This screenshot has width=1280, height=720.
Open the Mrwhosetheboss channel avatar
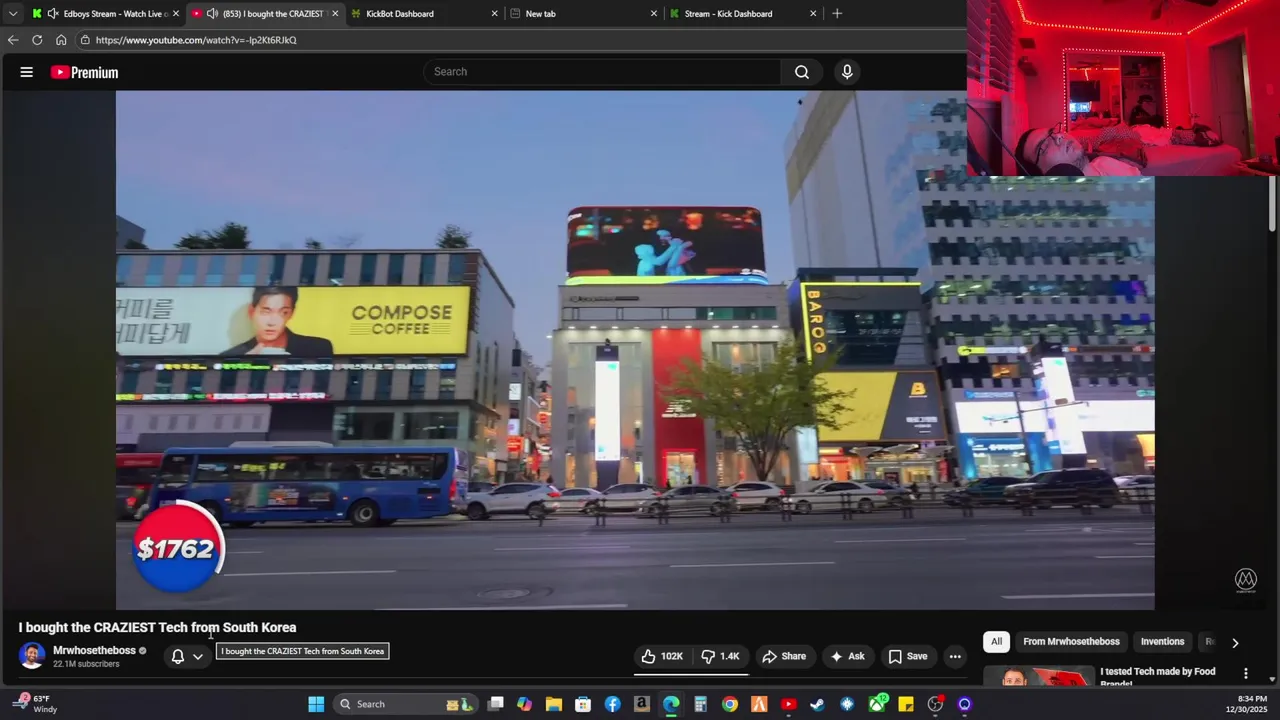(x=32, y=656)
